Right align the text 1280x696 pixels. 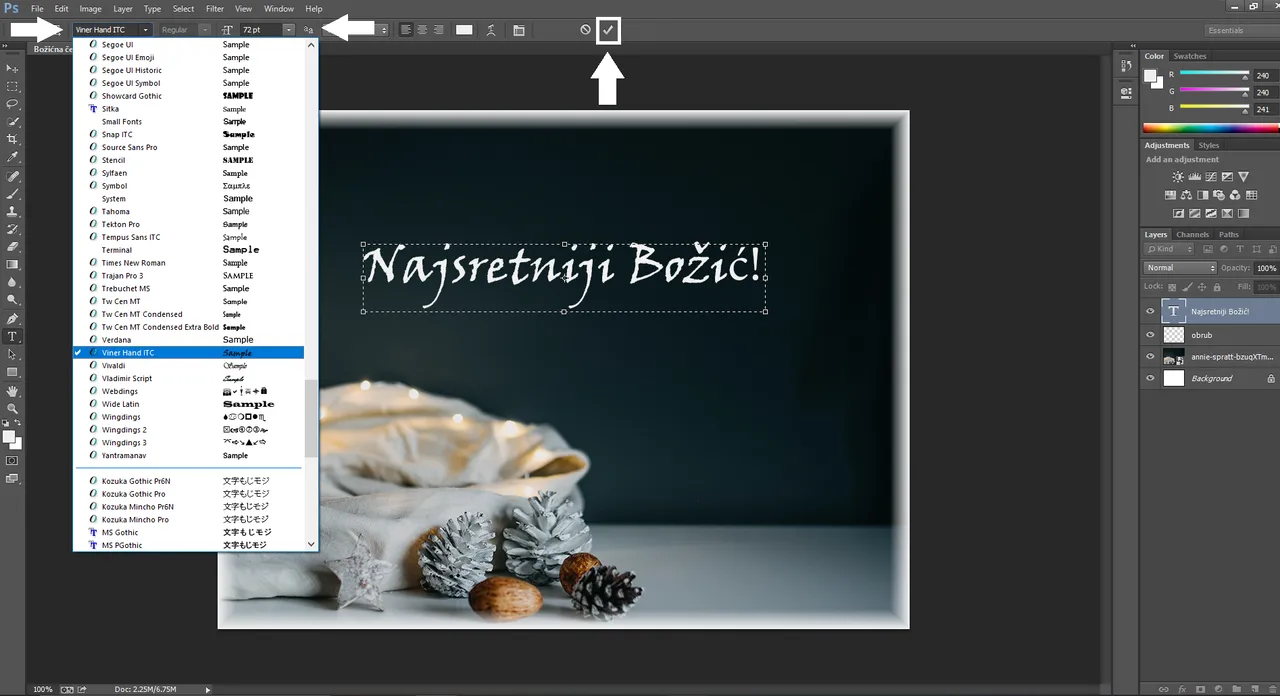pyautogui.click(x=438, y=30)
